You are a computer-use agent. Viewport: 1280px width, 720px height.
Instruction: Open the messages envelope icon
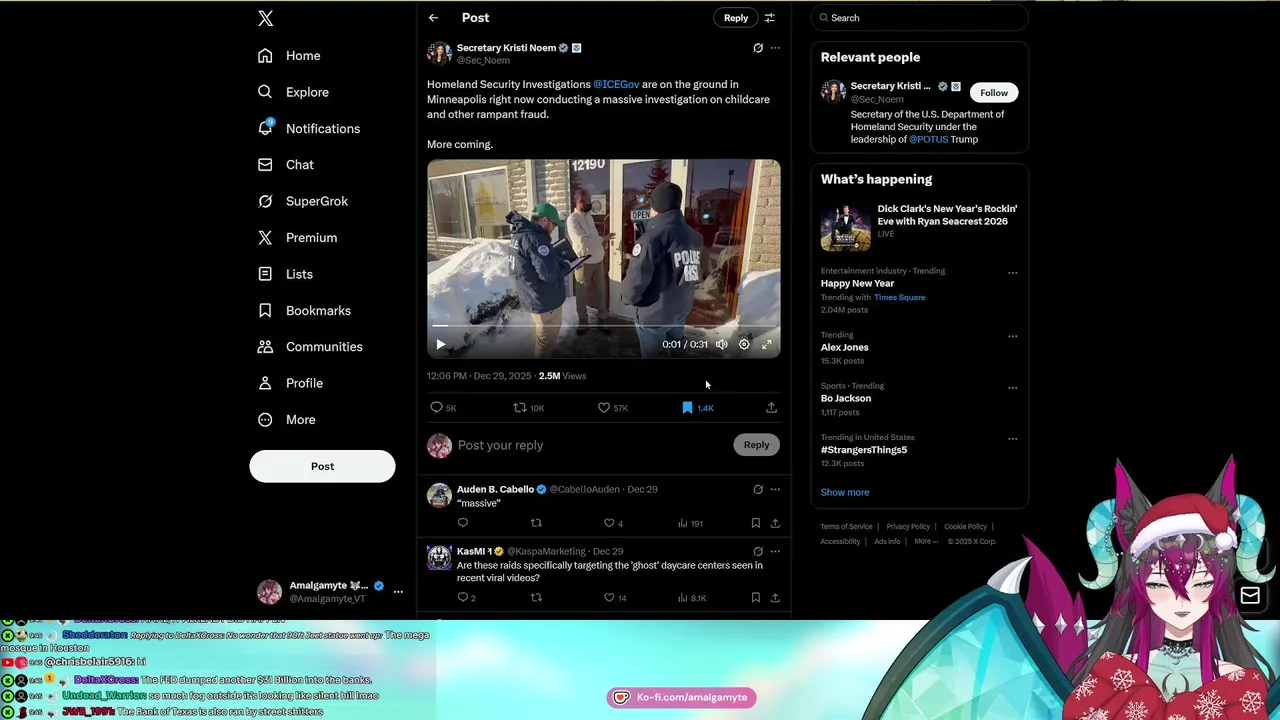(1250, 596)
